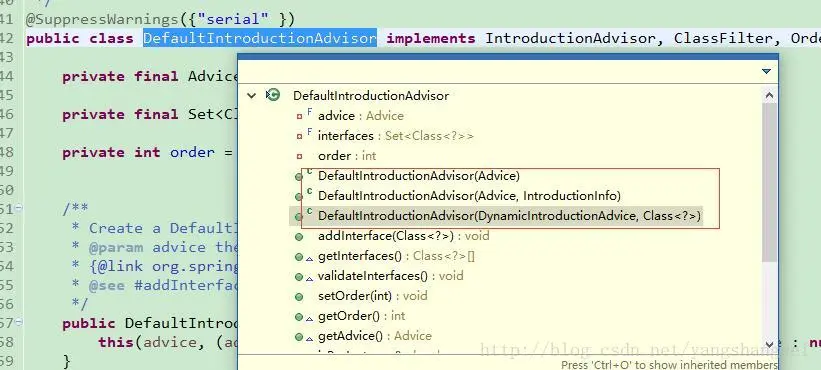
Task: Jump to setOrder(int) method
Action: pos(372,296)
